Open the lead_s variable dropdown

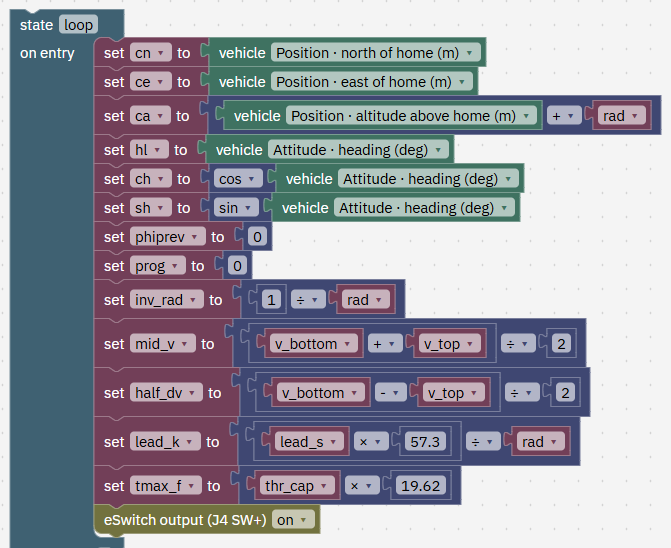(309, 442)
